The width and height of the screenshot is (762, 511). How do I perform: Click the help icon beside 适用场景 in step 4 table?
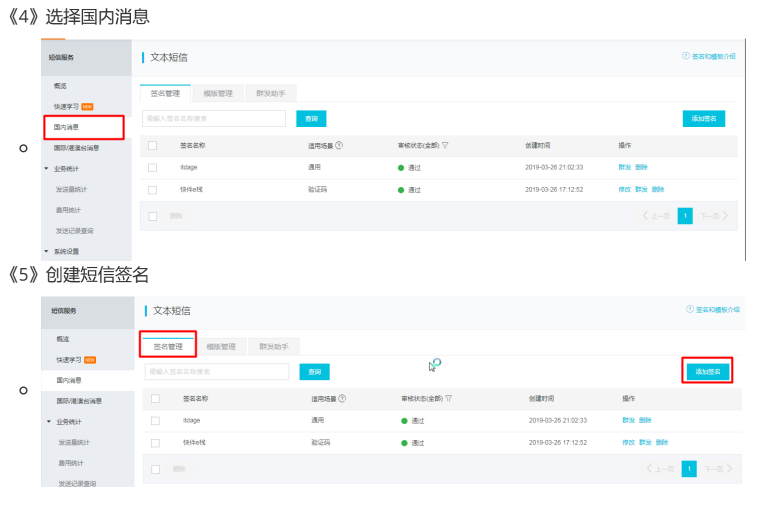(339, 145)
